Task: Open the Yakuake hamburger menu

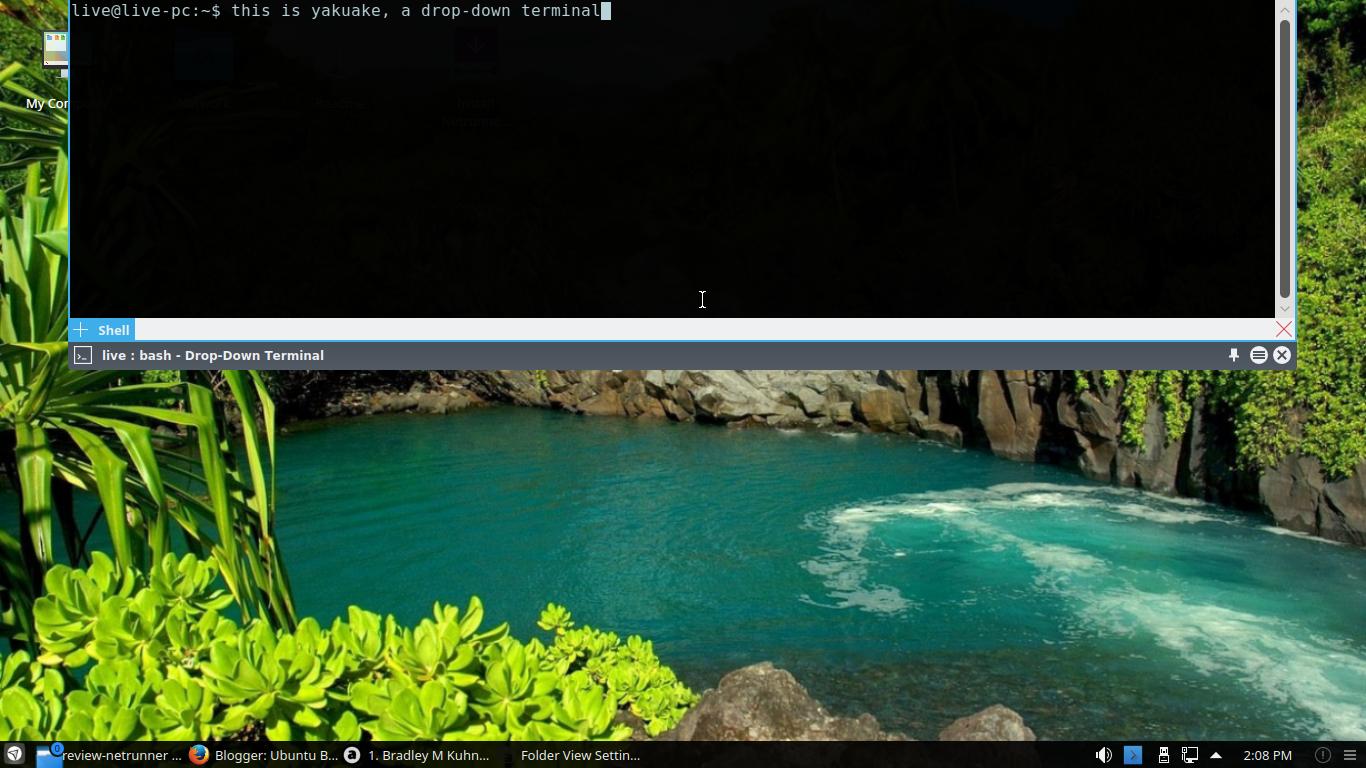Action: click(1258, 355)
